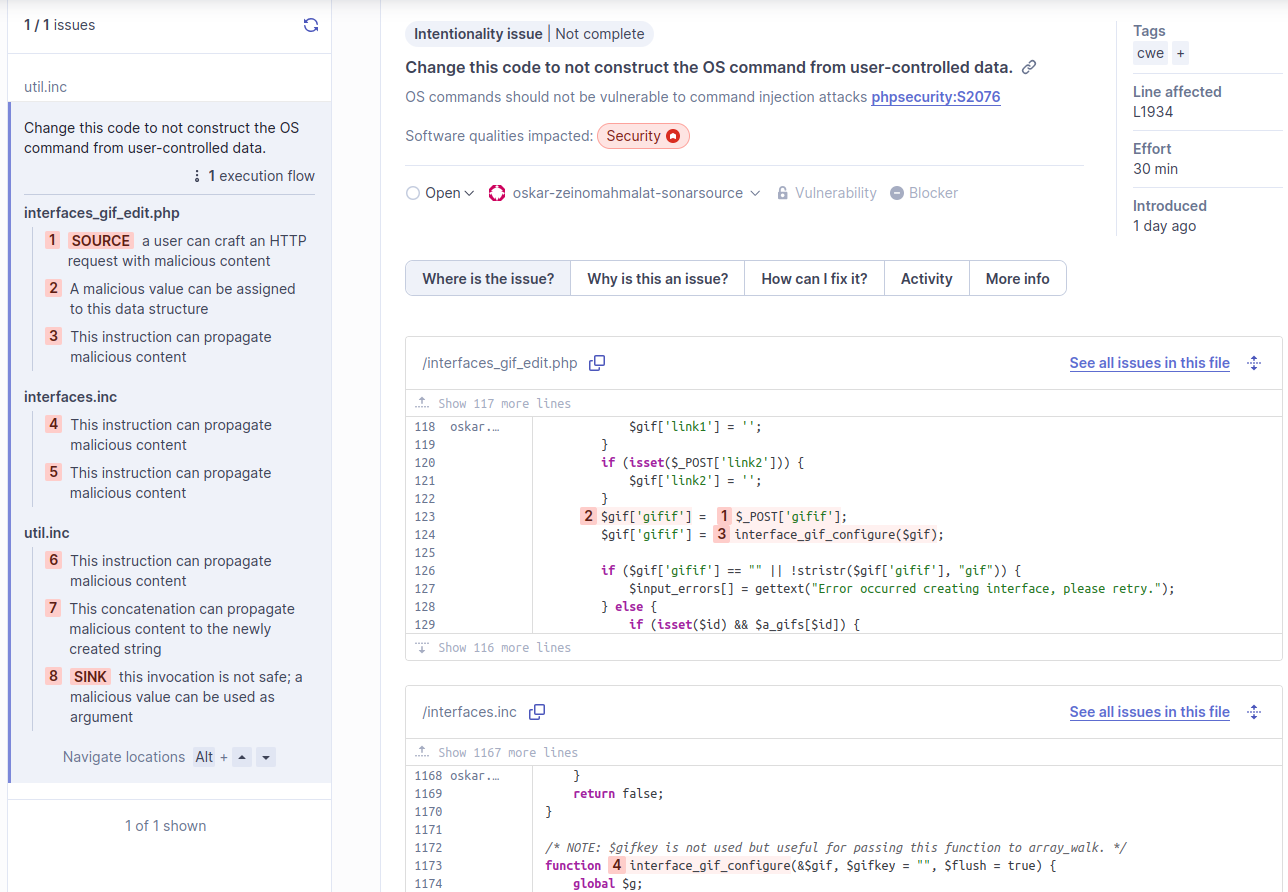Open How can I fix it tab
This screenshot has width=1288, height=892.
814,279
